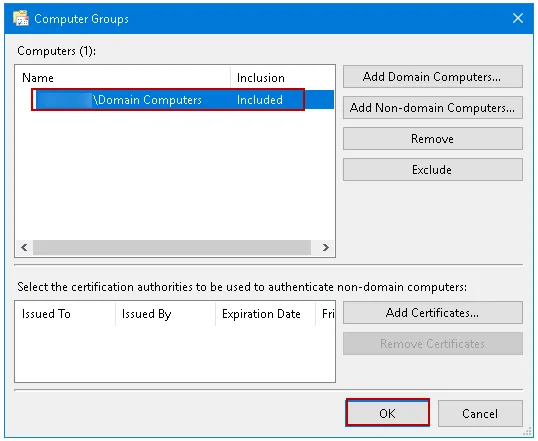The height and width of the screenshot is (441, 538).
Task: Cancel the Computer Groups dialog
Action: tap(480, 413)
